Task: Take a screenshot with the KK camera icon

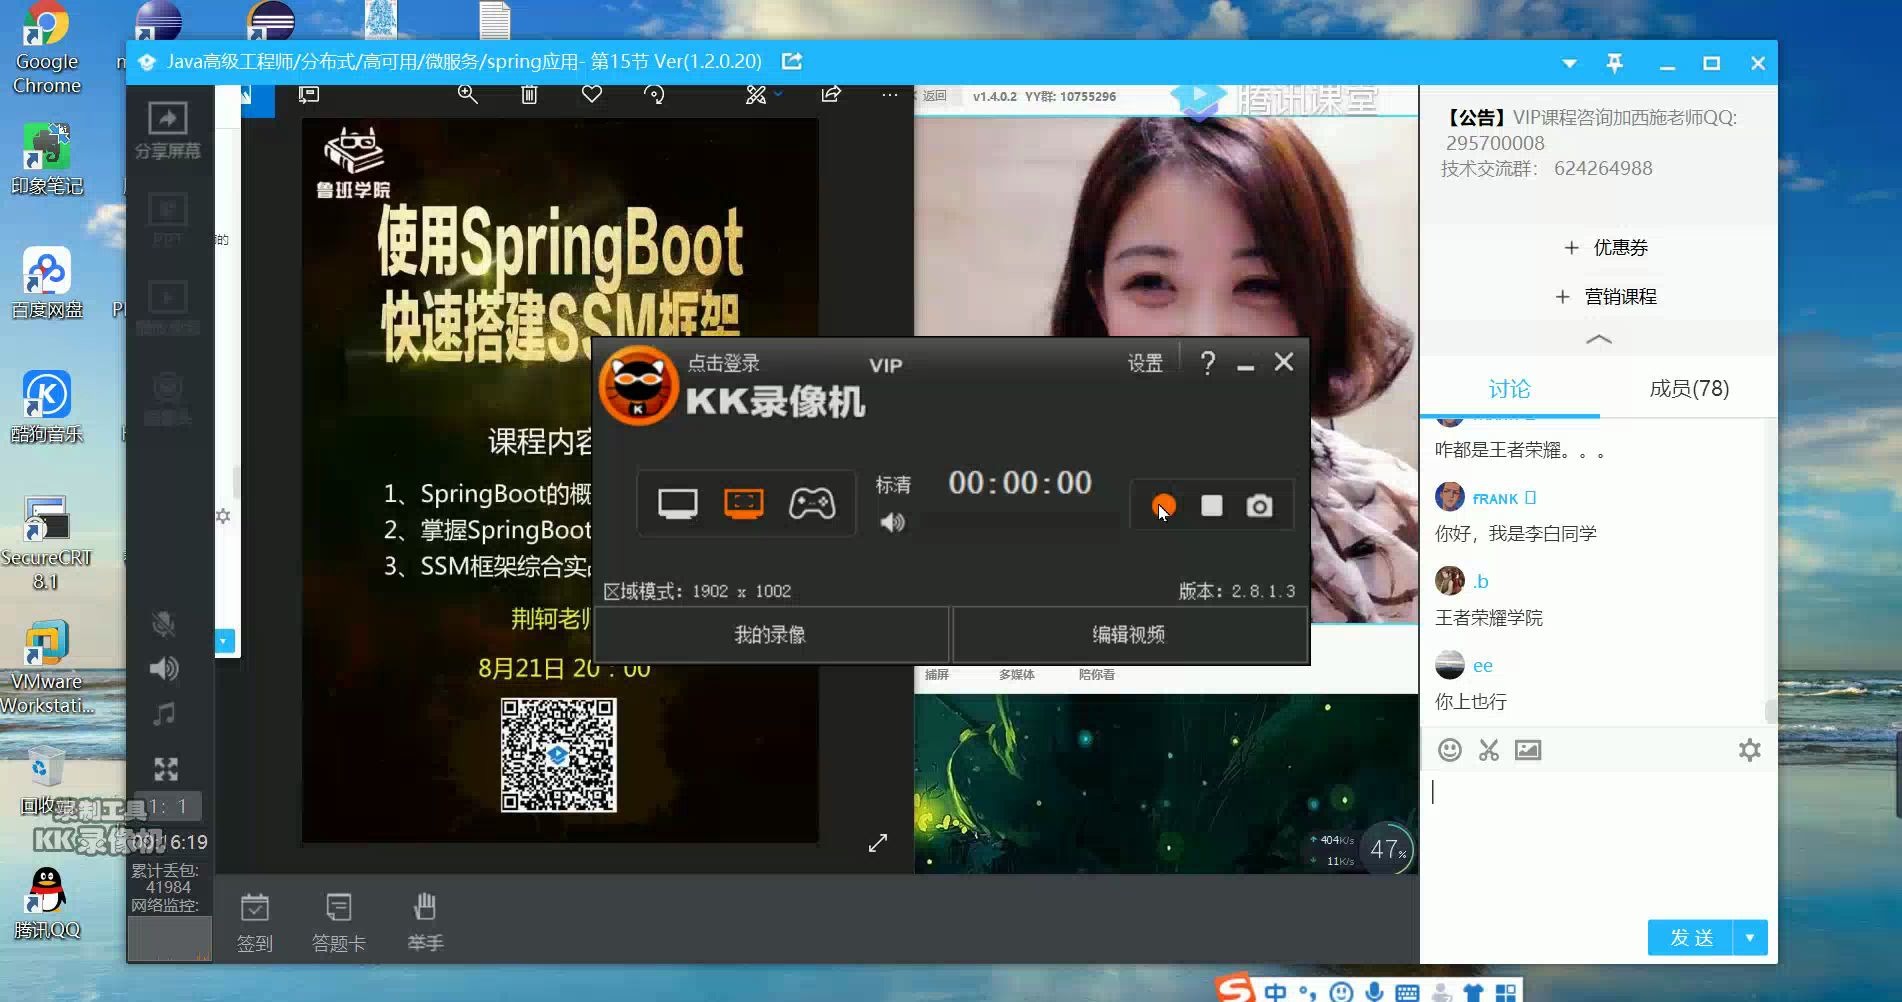Action: coord(1259,506)
